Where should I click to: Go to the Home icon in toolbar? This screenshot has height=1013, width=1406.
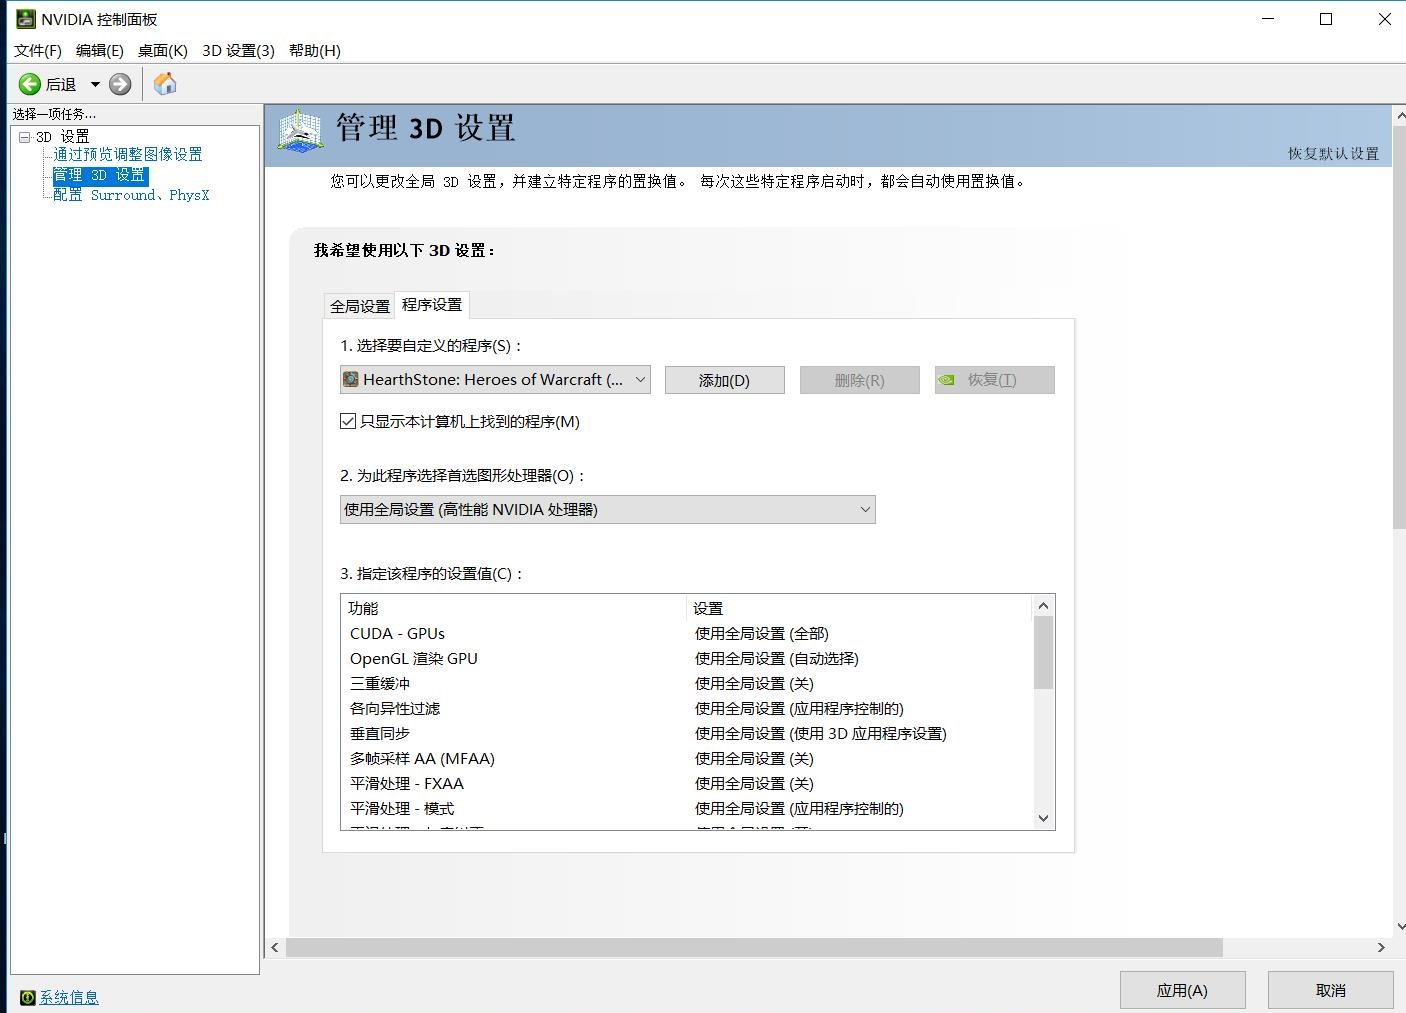(165, 84)
